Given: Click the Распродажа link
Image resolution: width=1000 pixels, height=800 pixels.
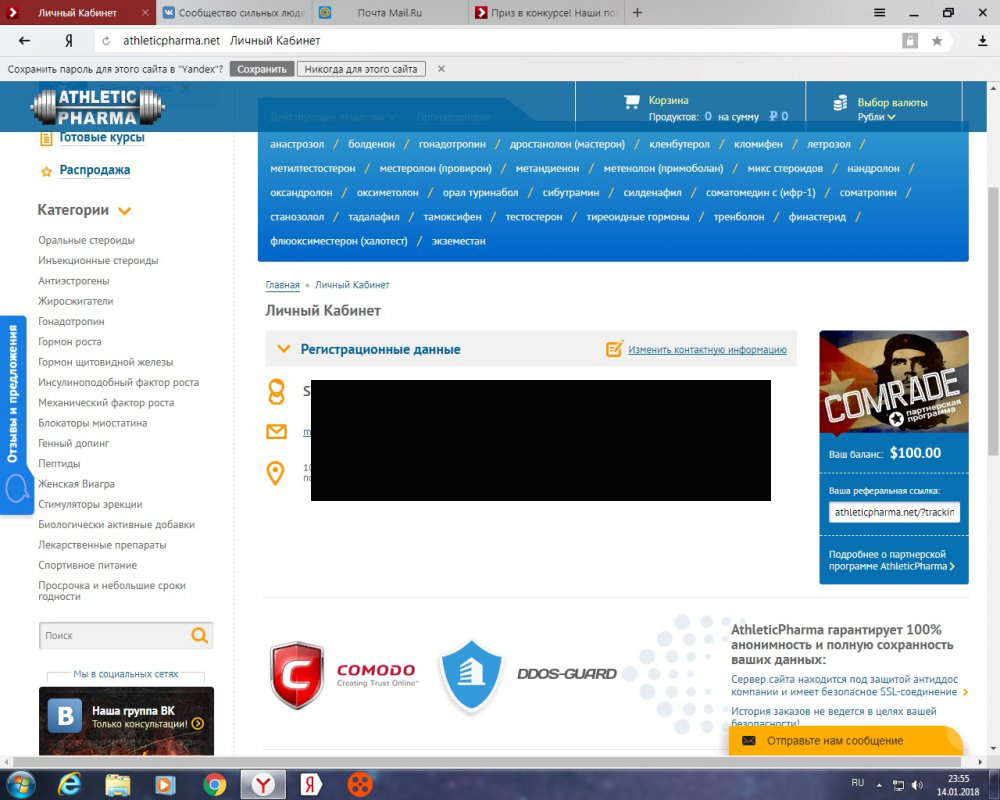Looking at the screenshot, I should [94, 170].
